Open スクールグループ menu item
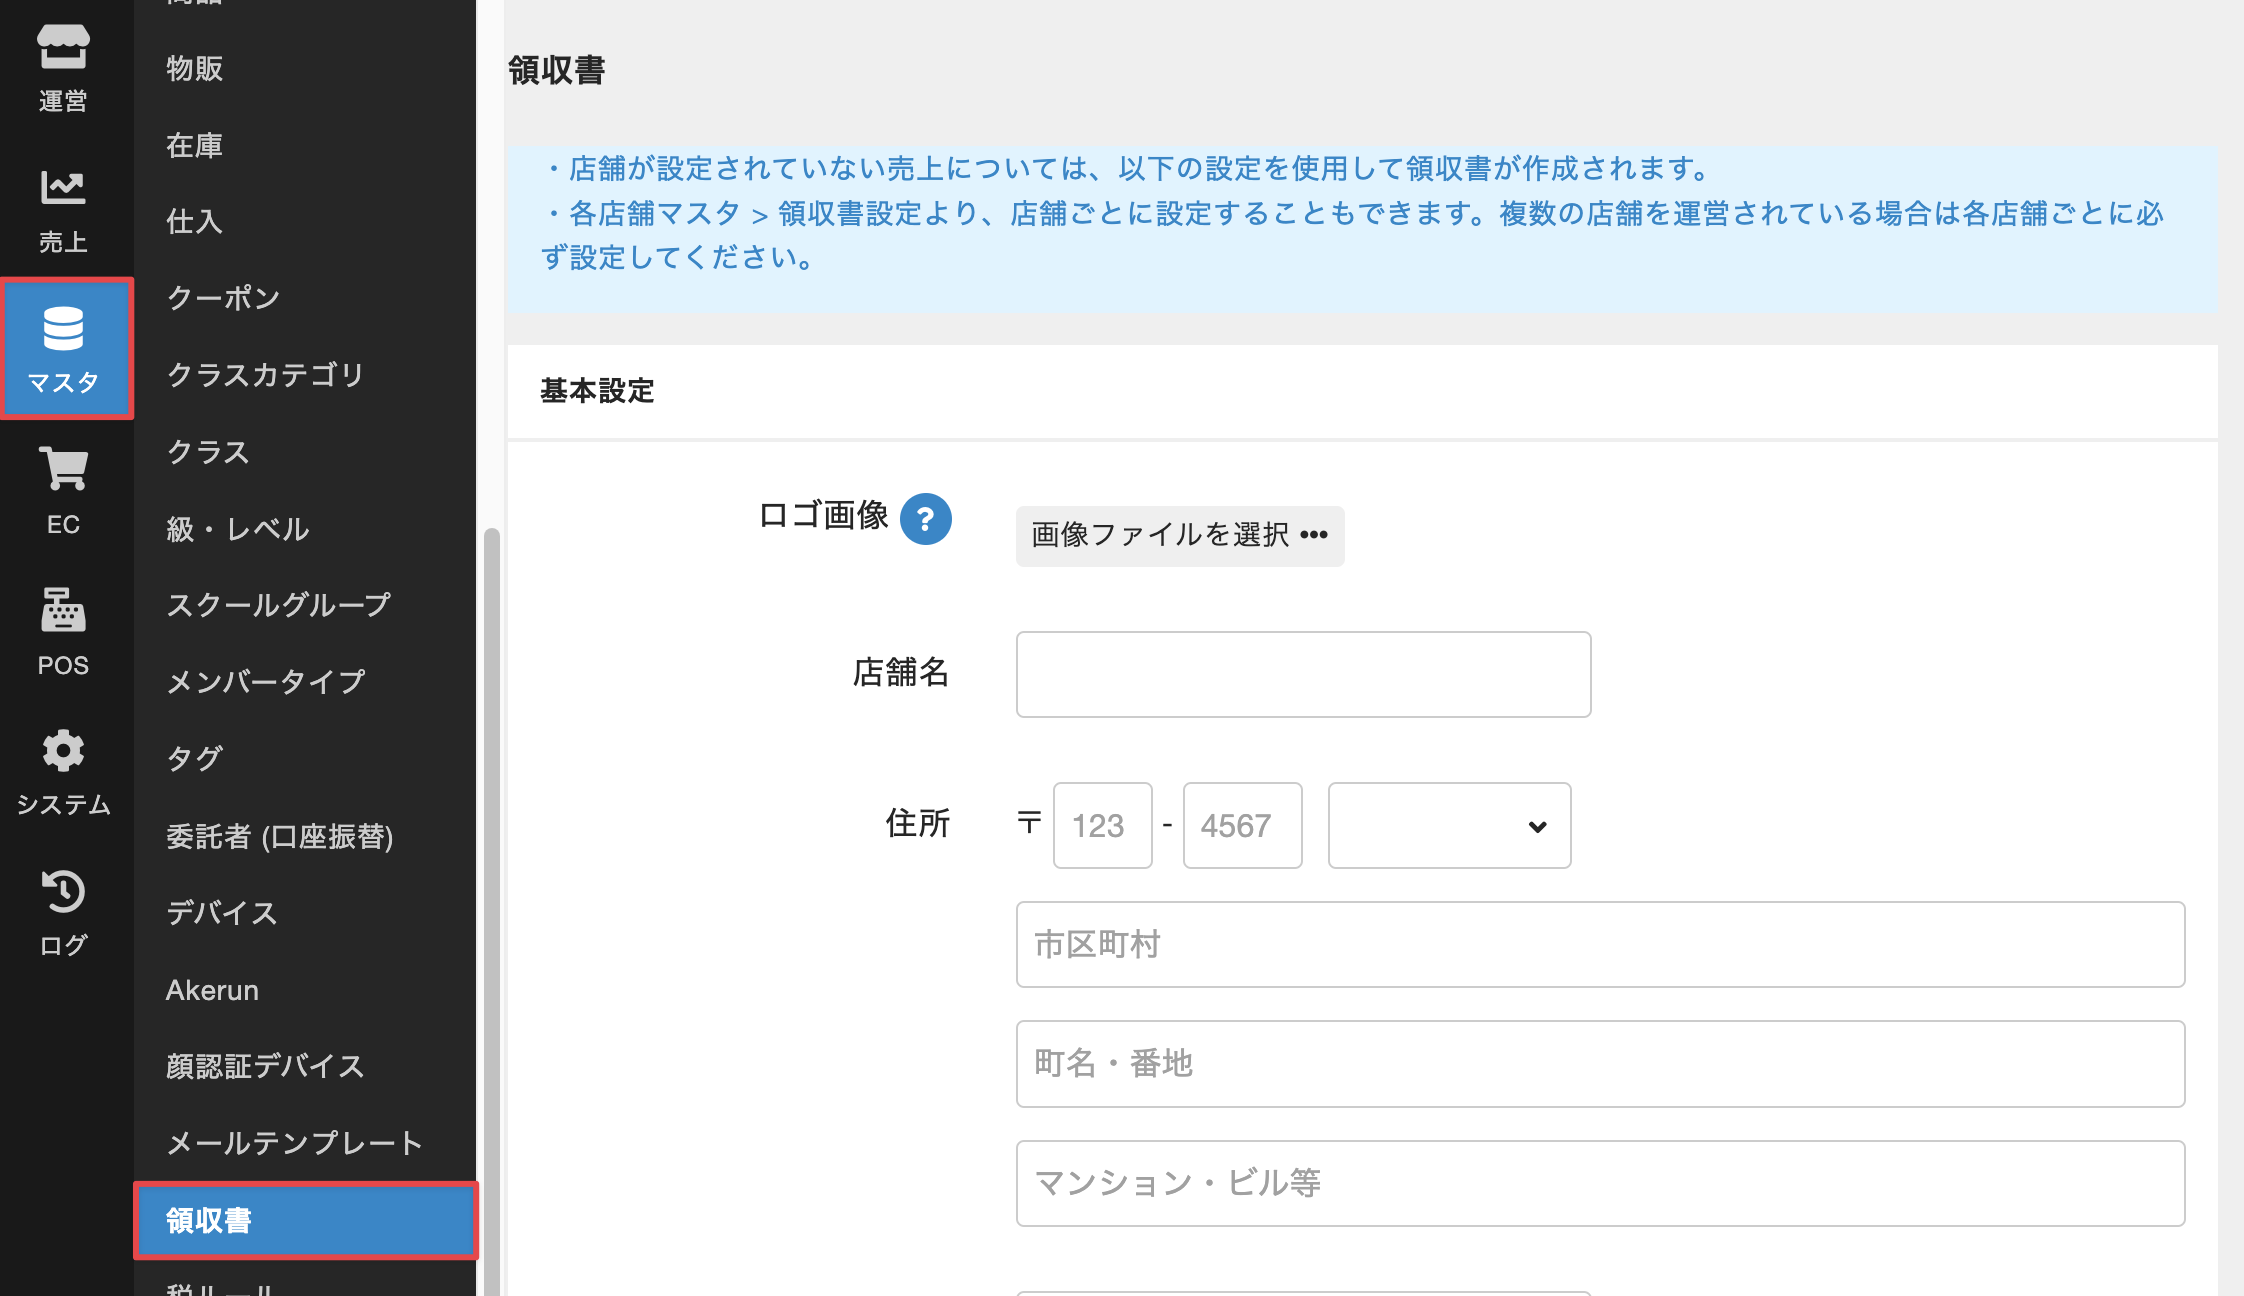The width and height of the screenshot is (2244, 1296). 278,605
